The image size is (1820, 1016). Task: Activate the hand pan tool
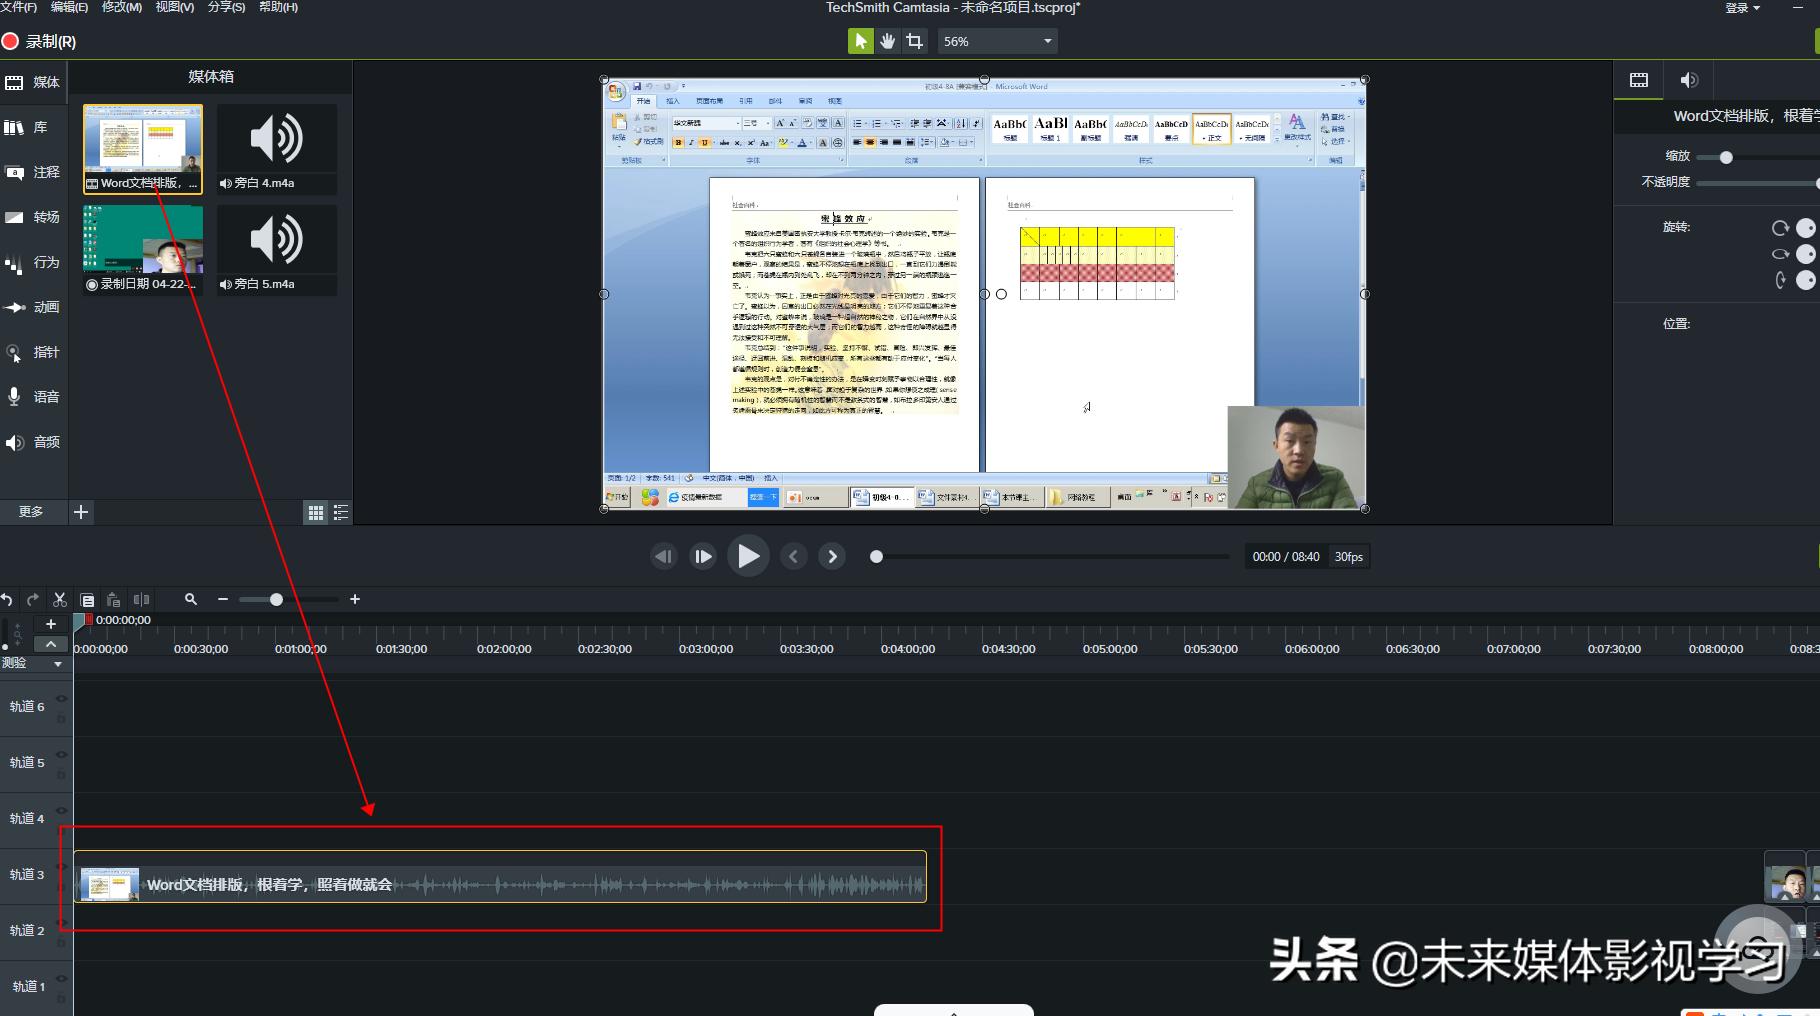tap(887, 41)
